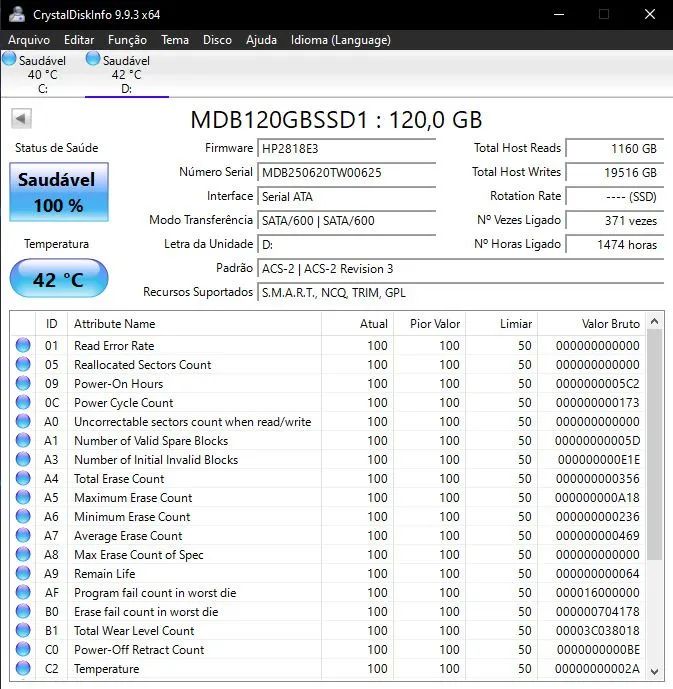Click the Padrão field ACS-2 Revision 3
Image resolution: width=673 pixels, height=689 pixels.
tap(461, 268)
